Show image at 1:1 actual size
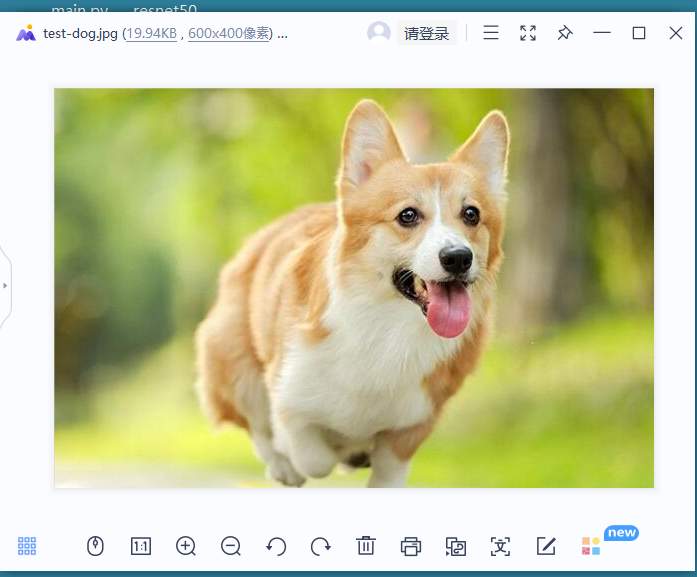 coord(140,546)
